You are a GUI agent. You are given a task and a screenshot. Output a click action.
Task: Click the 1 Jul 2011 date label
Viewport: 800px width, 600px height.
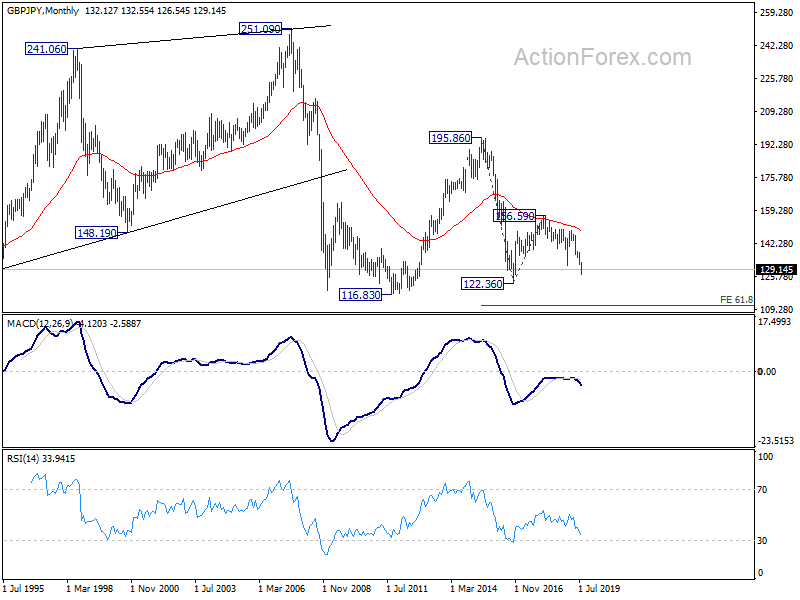coord(407,588)
